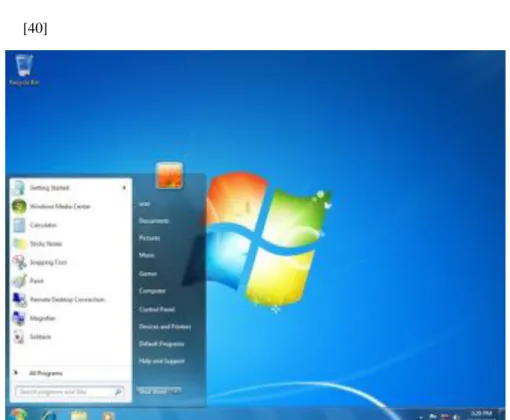Click the volume speaker tray icon
The width and height of the screenshot is (510, 420).
pyautogui.click(x=457, y=417)
